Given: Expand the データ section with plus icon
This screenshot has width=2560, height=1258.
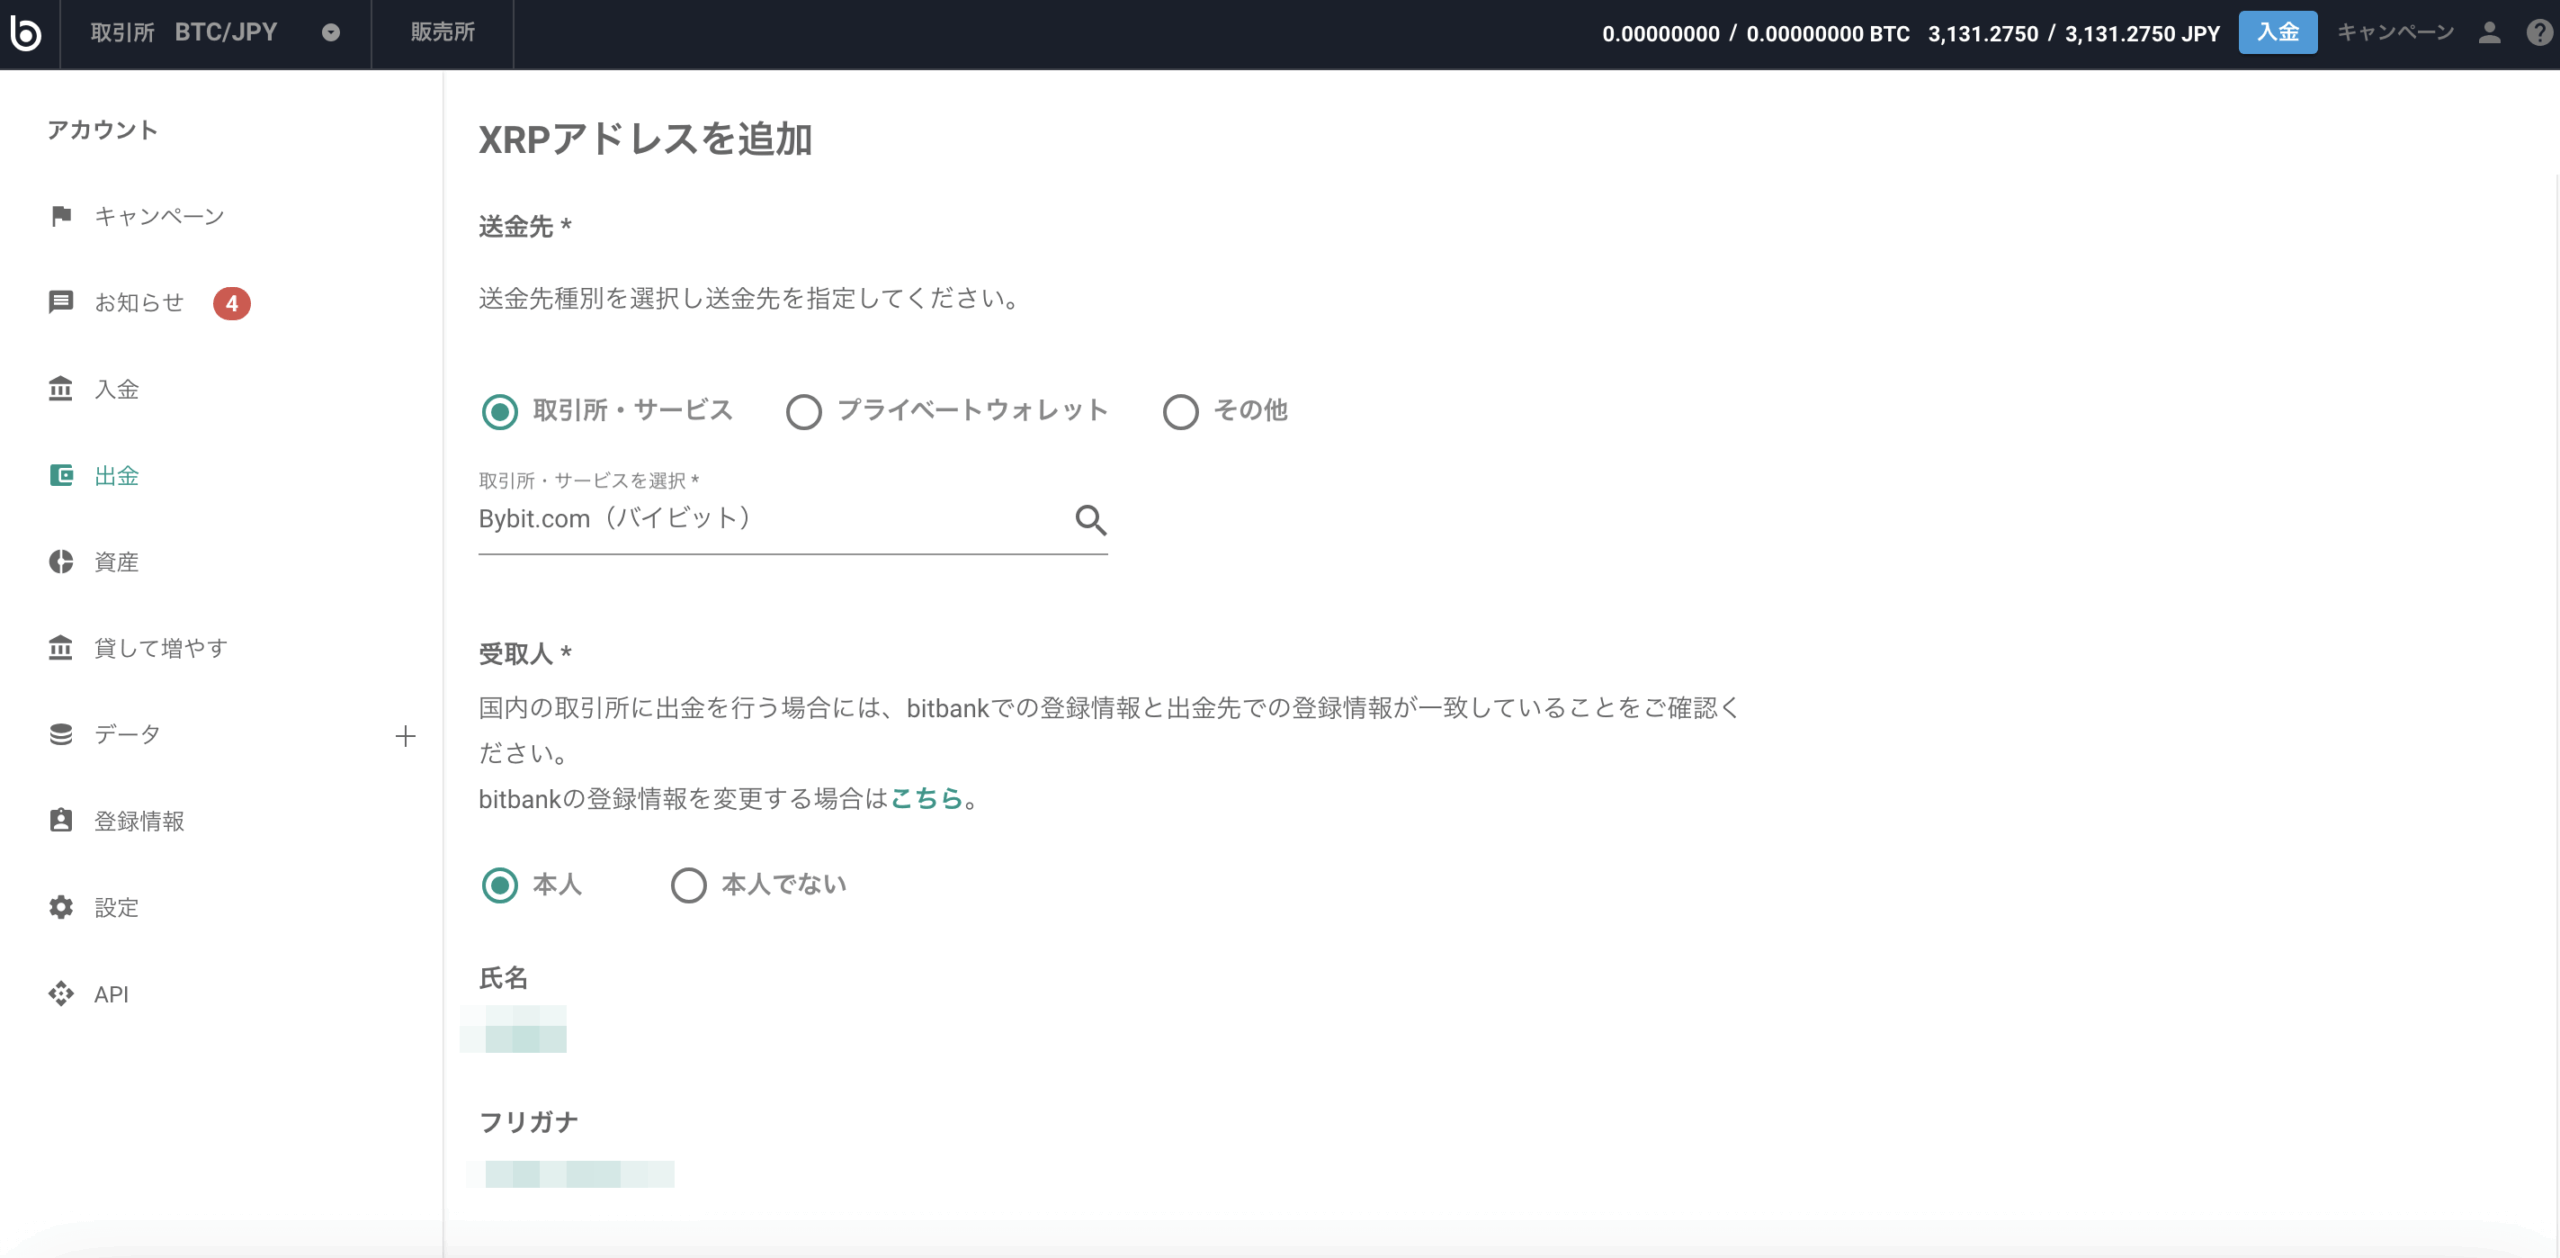Looking at the screenshot, I should (405, 736).
